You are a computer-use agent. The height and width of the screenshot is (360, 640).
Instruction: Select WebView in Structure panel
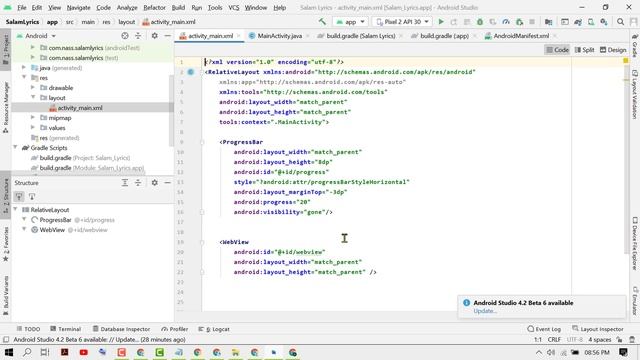(x=52, y=230)
